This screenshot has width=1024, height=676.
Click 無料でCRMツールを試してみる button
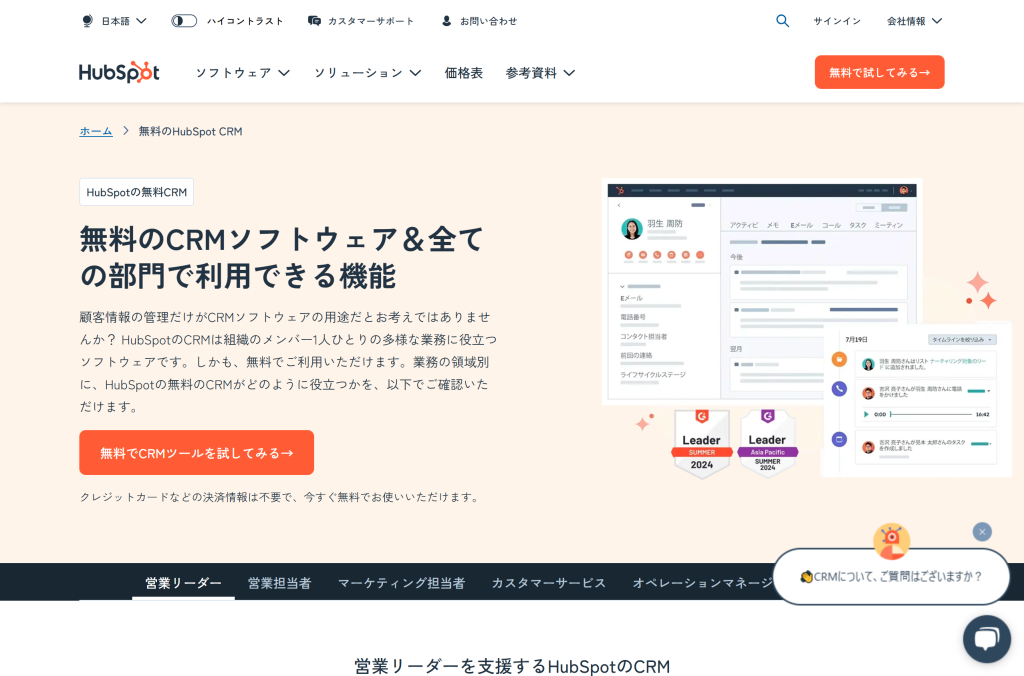[x=197, y=453]
